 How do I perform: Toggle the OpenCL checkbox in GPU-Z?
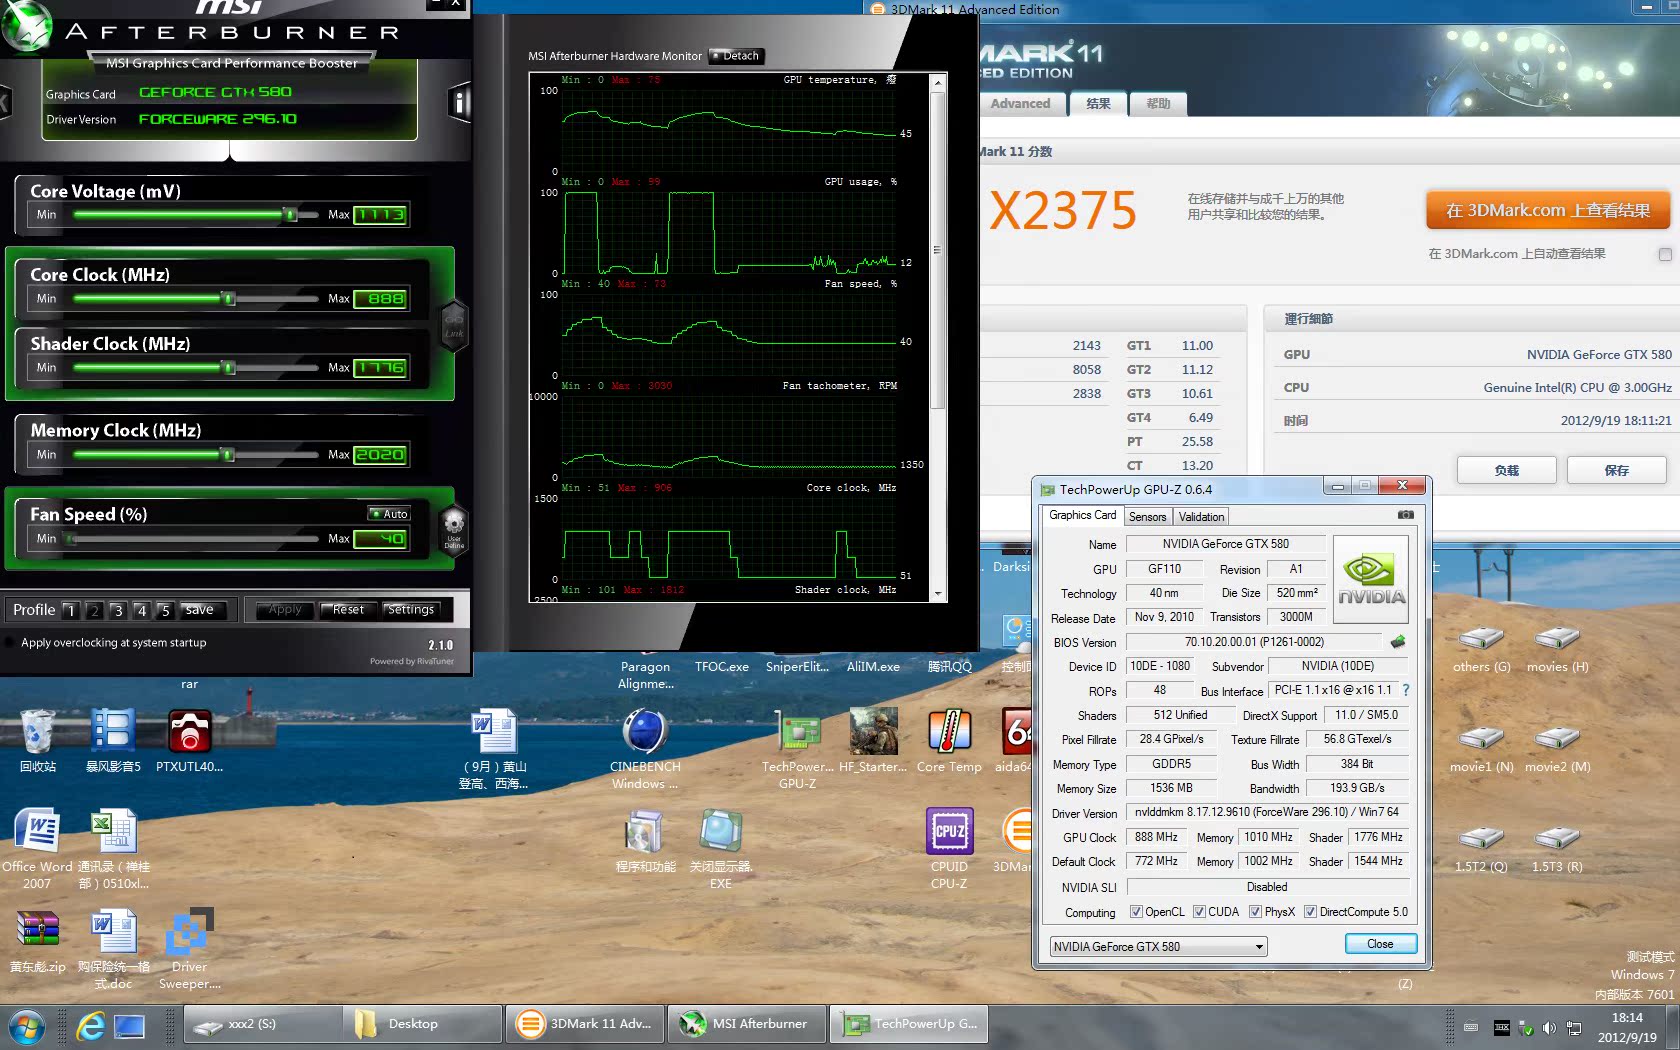click(x=1136, y=912)
